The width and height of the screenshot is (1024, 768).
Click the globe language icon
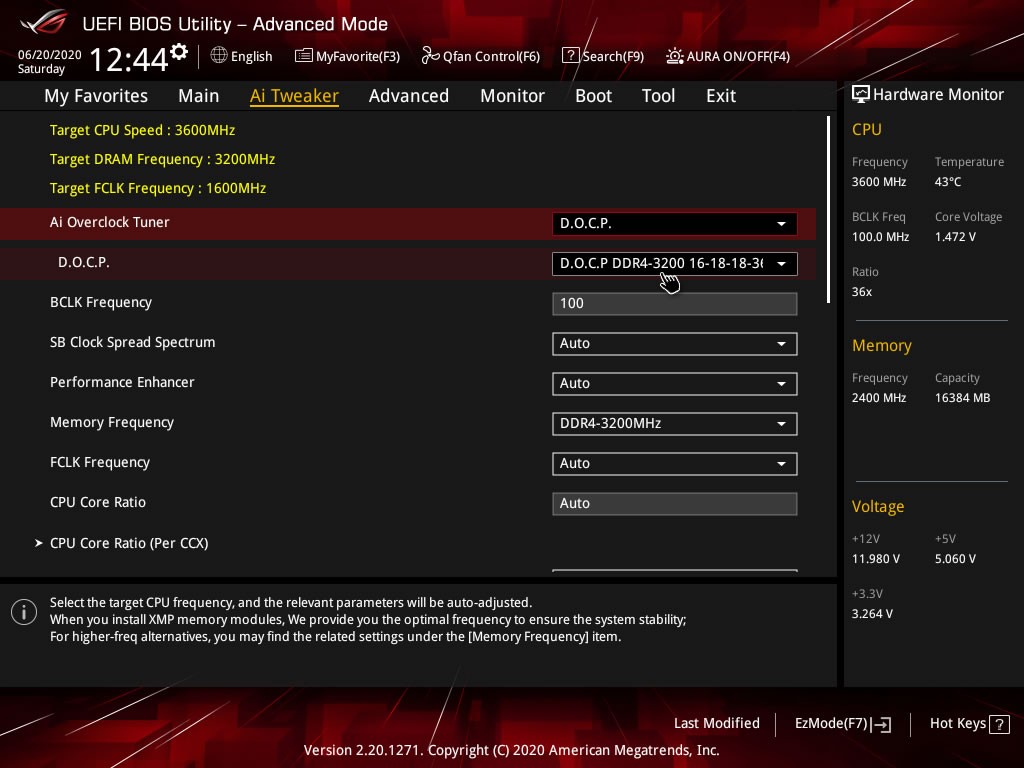pyautogui.click(x=219, y=56)
